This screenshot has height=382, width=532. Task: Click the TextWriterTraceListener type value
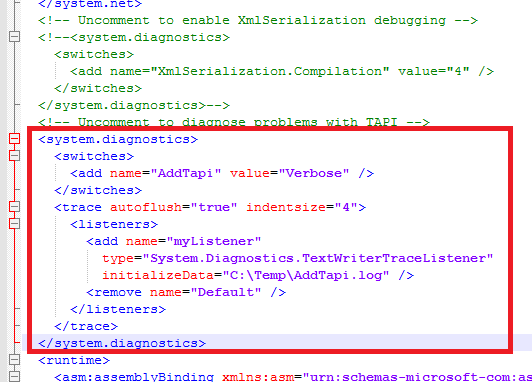pyautogui.click(x=318, y=258)
